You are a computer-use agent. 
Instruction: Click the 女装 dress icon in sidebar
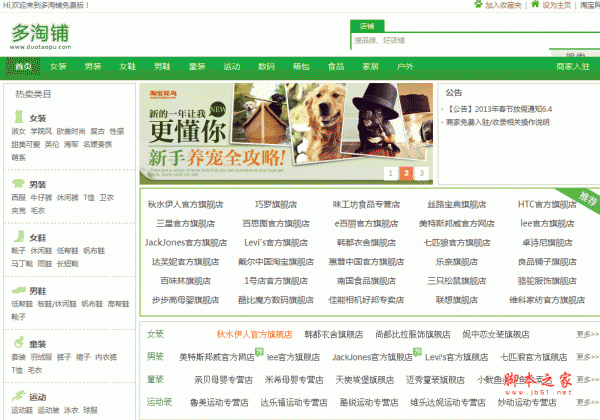pyautogui.click(x=18, y=117)
